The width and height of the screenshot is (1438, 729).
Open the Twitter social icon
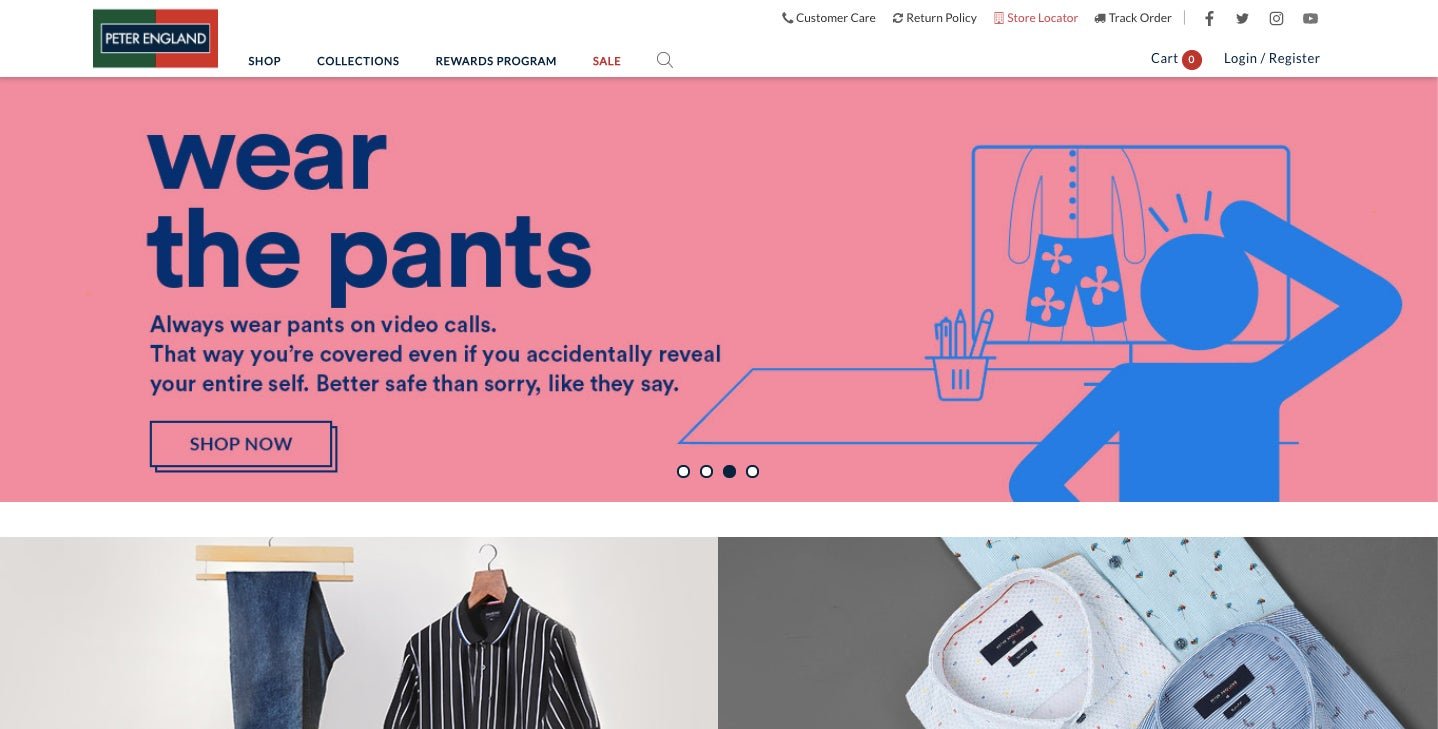[1242, 18]
